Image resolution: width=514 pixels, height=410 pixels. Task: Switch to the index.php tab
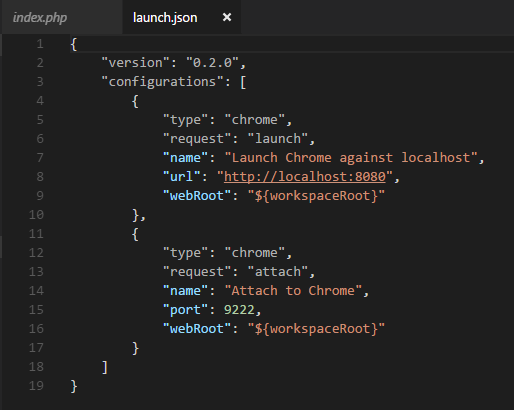(x=40, y=17)
